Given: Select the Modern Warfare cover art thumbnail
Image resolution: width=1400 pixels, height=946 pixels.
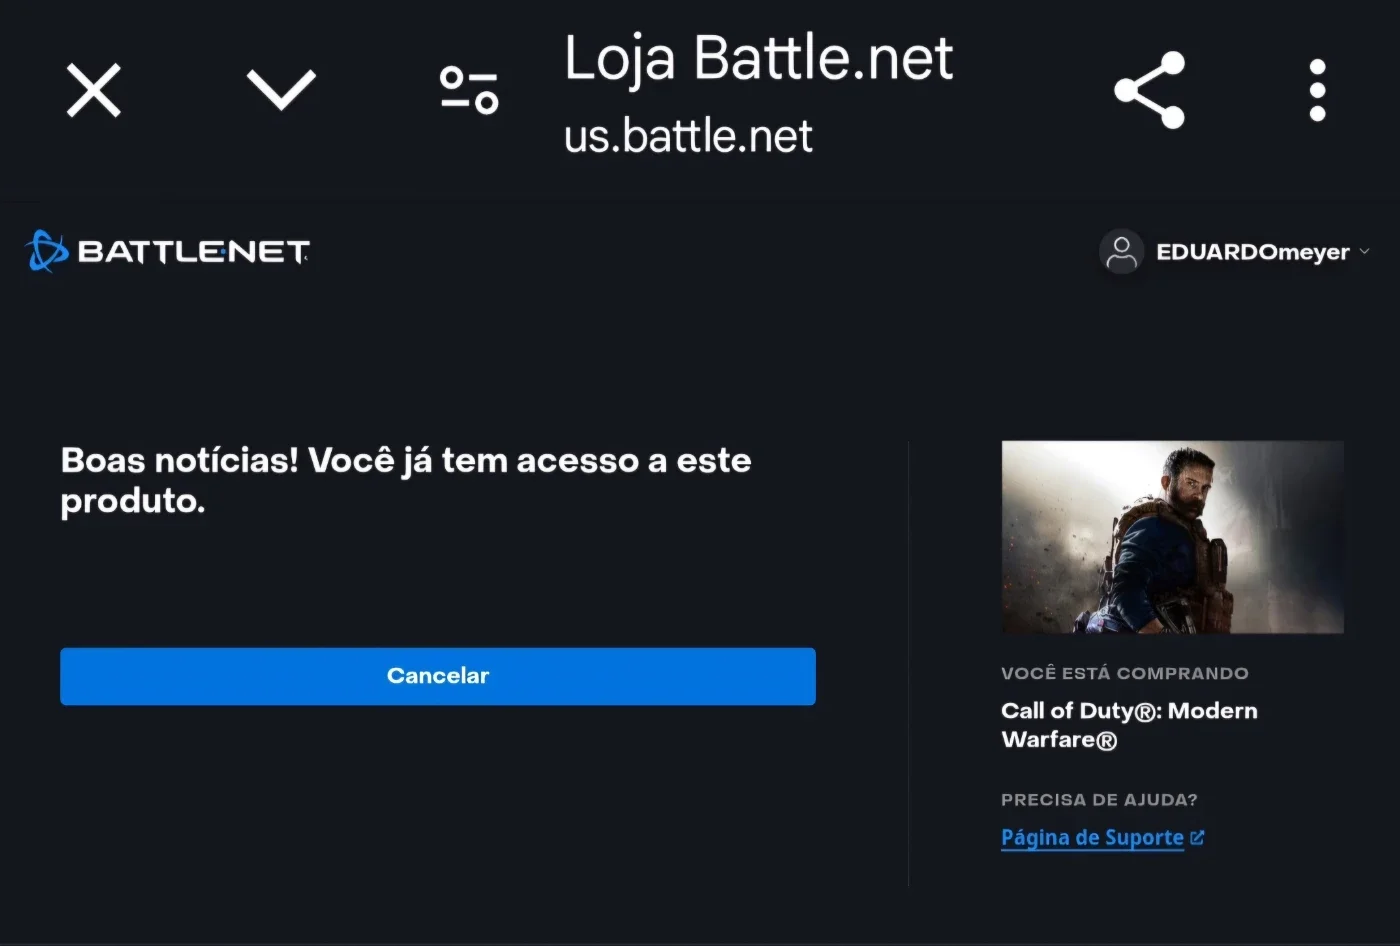Looking at the screenshot, I should (1172, 537).
